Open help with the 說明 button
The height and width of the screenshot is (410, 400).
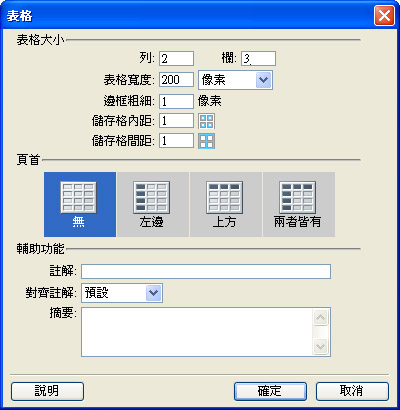(47, 391)
